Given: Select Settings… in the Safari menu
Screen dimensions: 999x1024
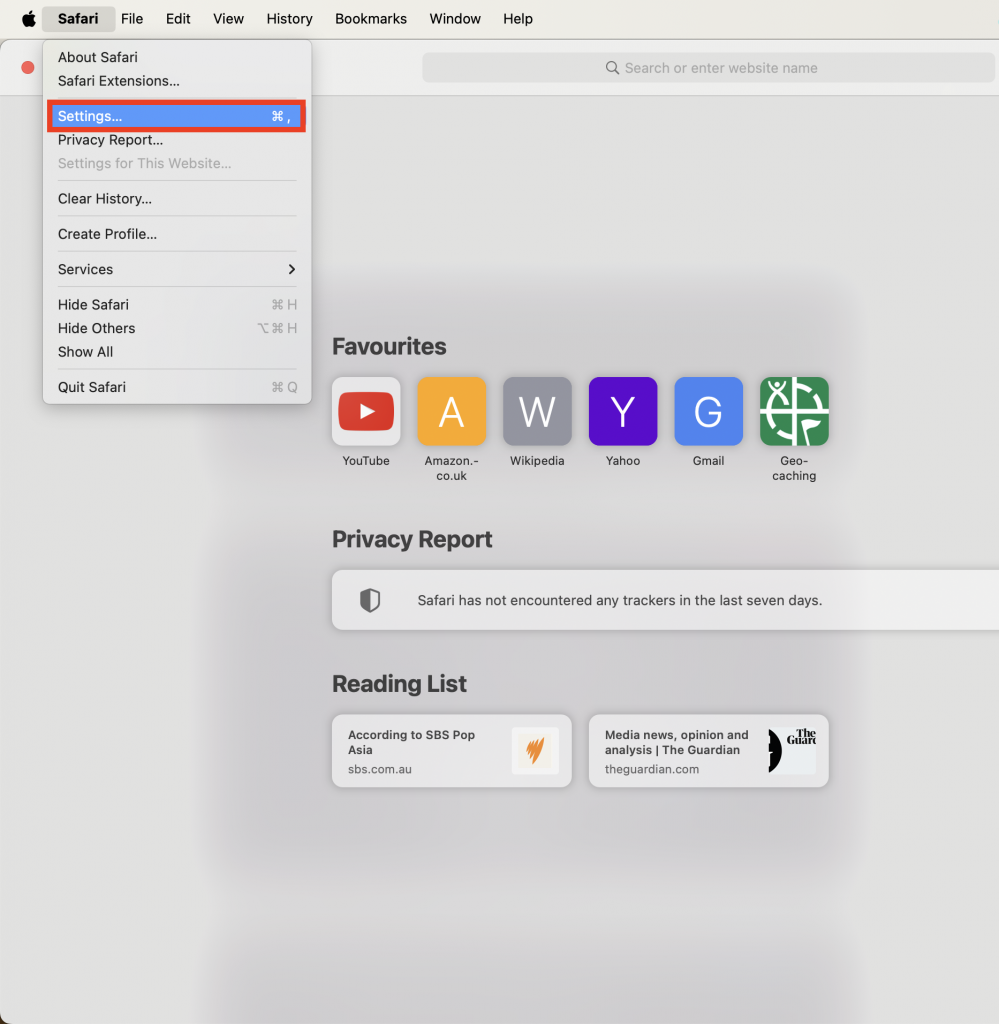Looking at the screenshot, I should pos(177,116).
